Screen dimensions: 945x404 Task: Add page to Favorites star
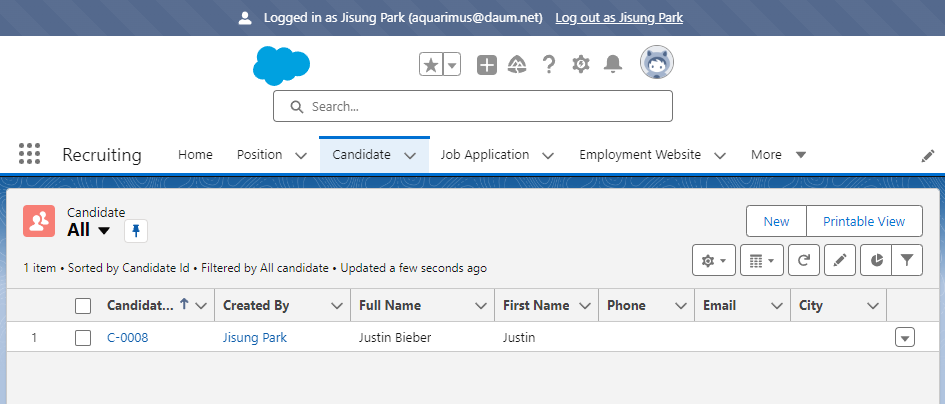pyautogui.click(x=431, y=64)
